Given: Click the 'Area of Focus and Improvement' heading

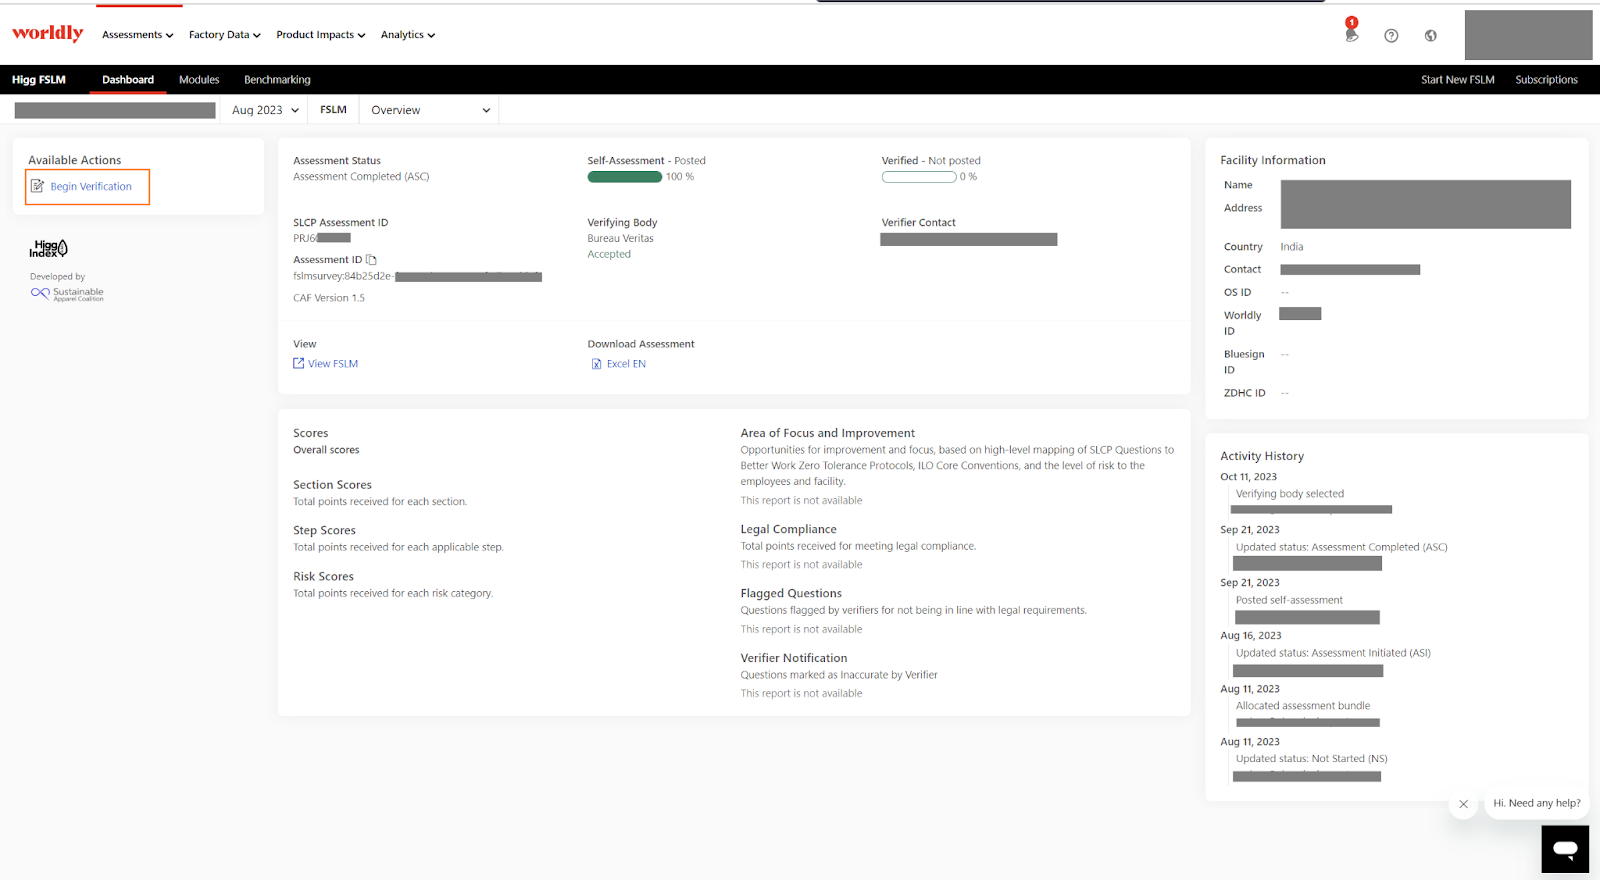Looking at the screenshot, I should [x=827, y=434].
